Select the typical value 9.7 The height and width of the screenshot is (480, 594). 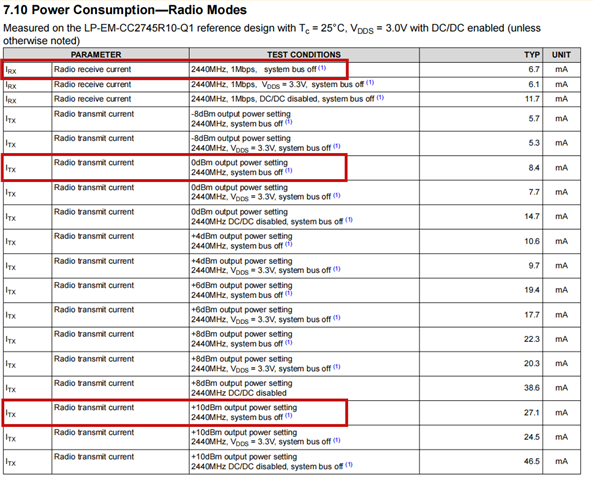(534, 266)
